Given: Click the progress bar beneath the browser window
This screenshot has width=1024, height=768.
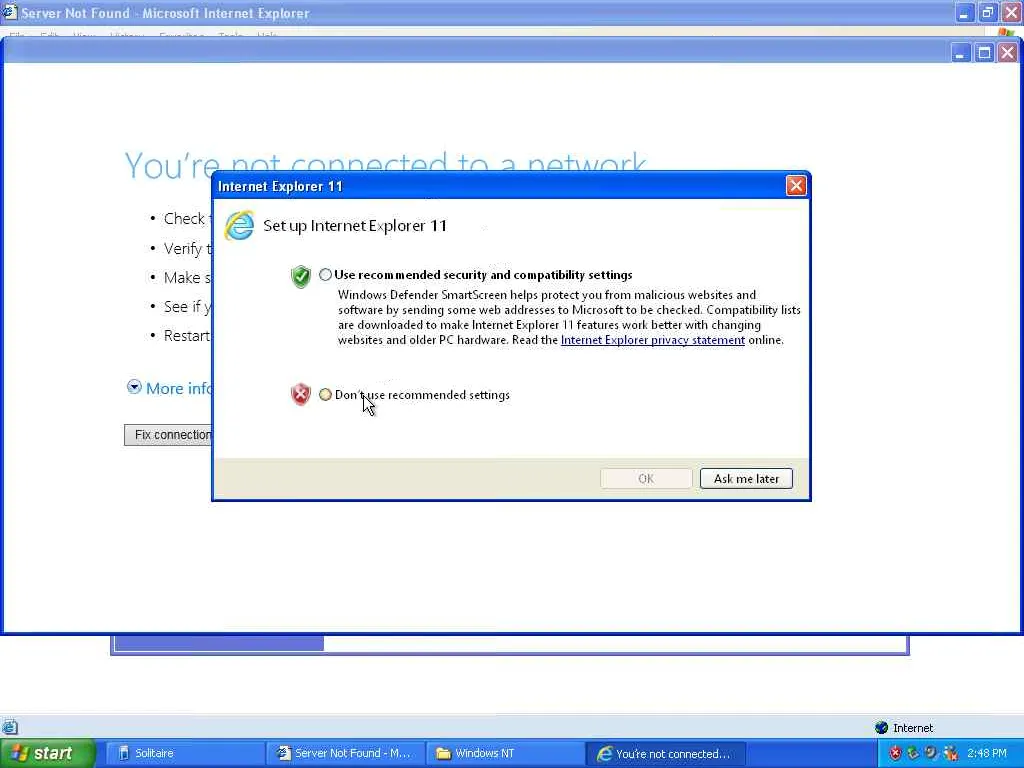Looking at the screenshot, I should click(510, 644).
